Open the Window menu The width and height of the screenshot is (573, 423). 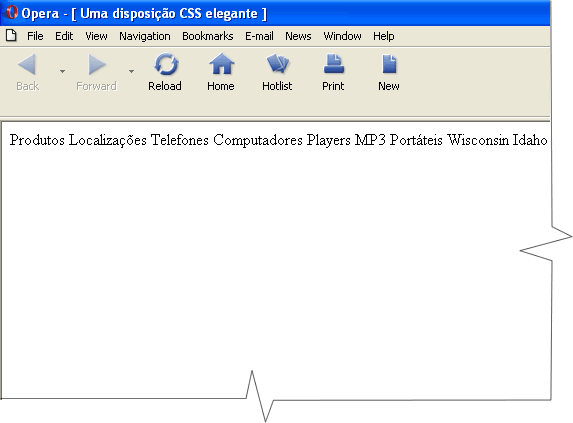coord(342,36)
